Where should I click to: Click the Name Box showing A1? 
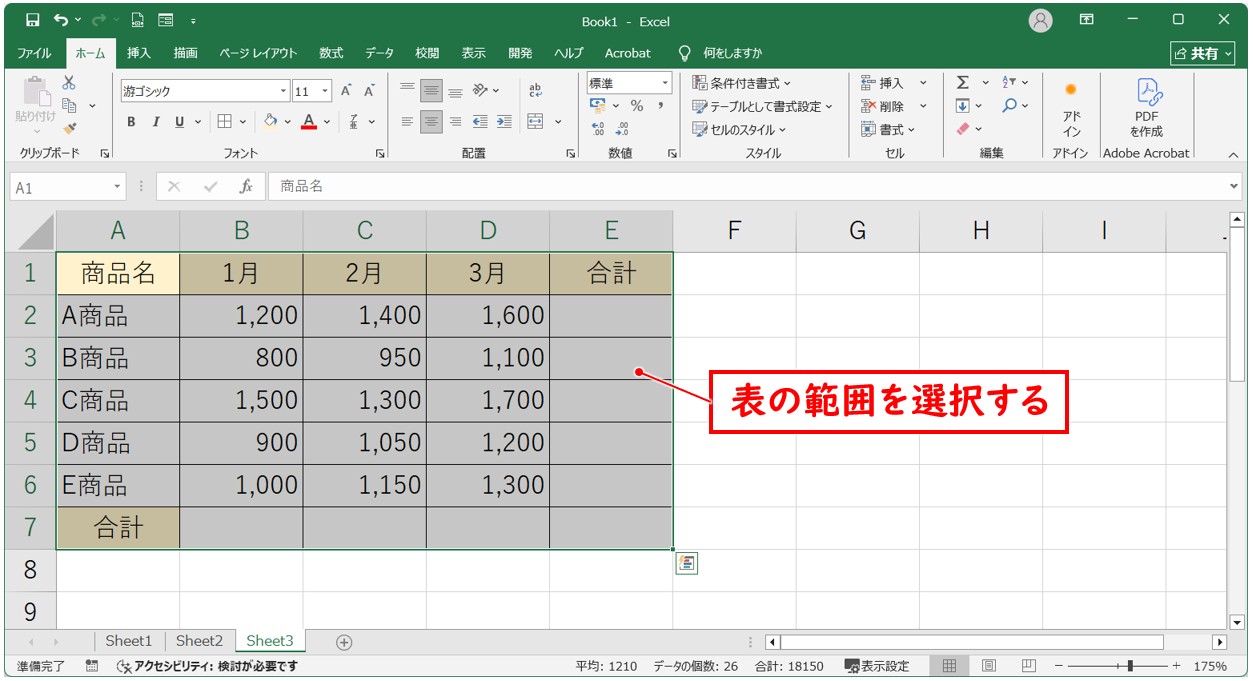[x=60, y=186]
